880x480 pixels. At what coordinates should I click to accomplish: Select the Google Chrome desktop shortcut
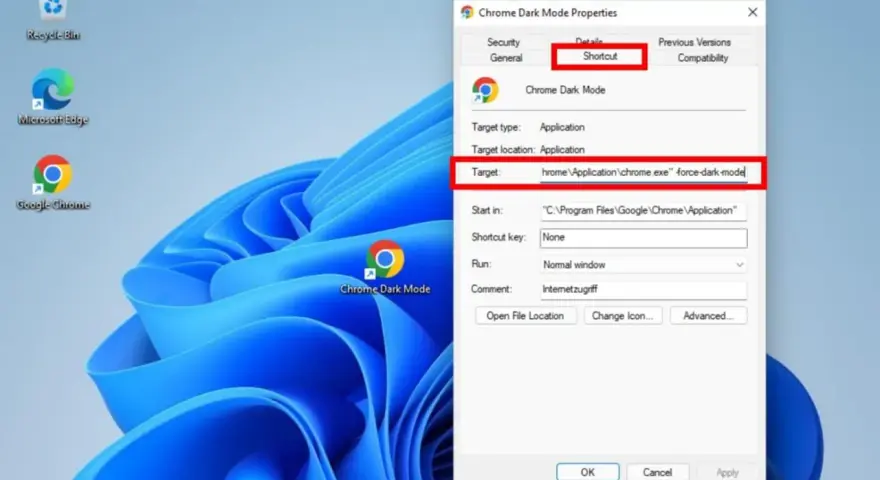point(53,182)
